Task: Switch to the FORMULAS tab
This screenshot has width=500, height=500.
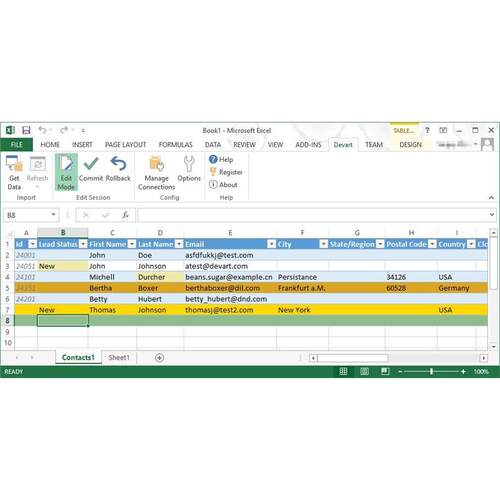Action: 175,145
